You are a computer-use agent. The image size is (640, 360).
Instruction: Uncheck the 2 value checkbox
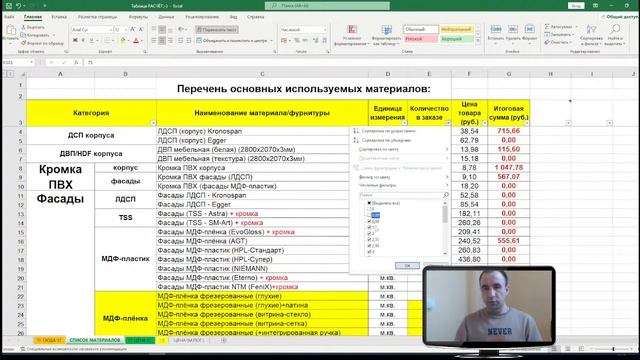[x=369, y=233]
